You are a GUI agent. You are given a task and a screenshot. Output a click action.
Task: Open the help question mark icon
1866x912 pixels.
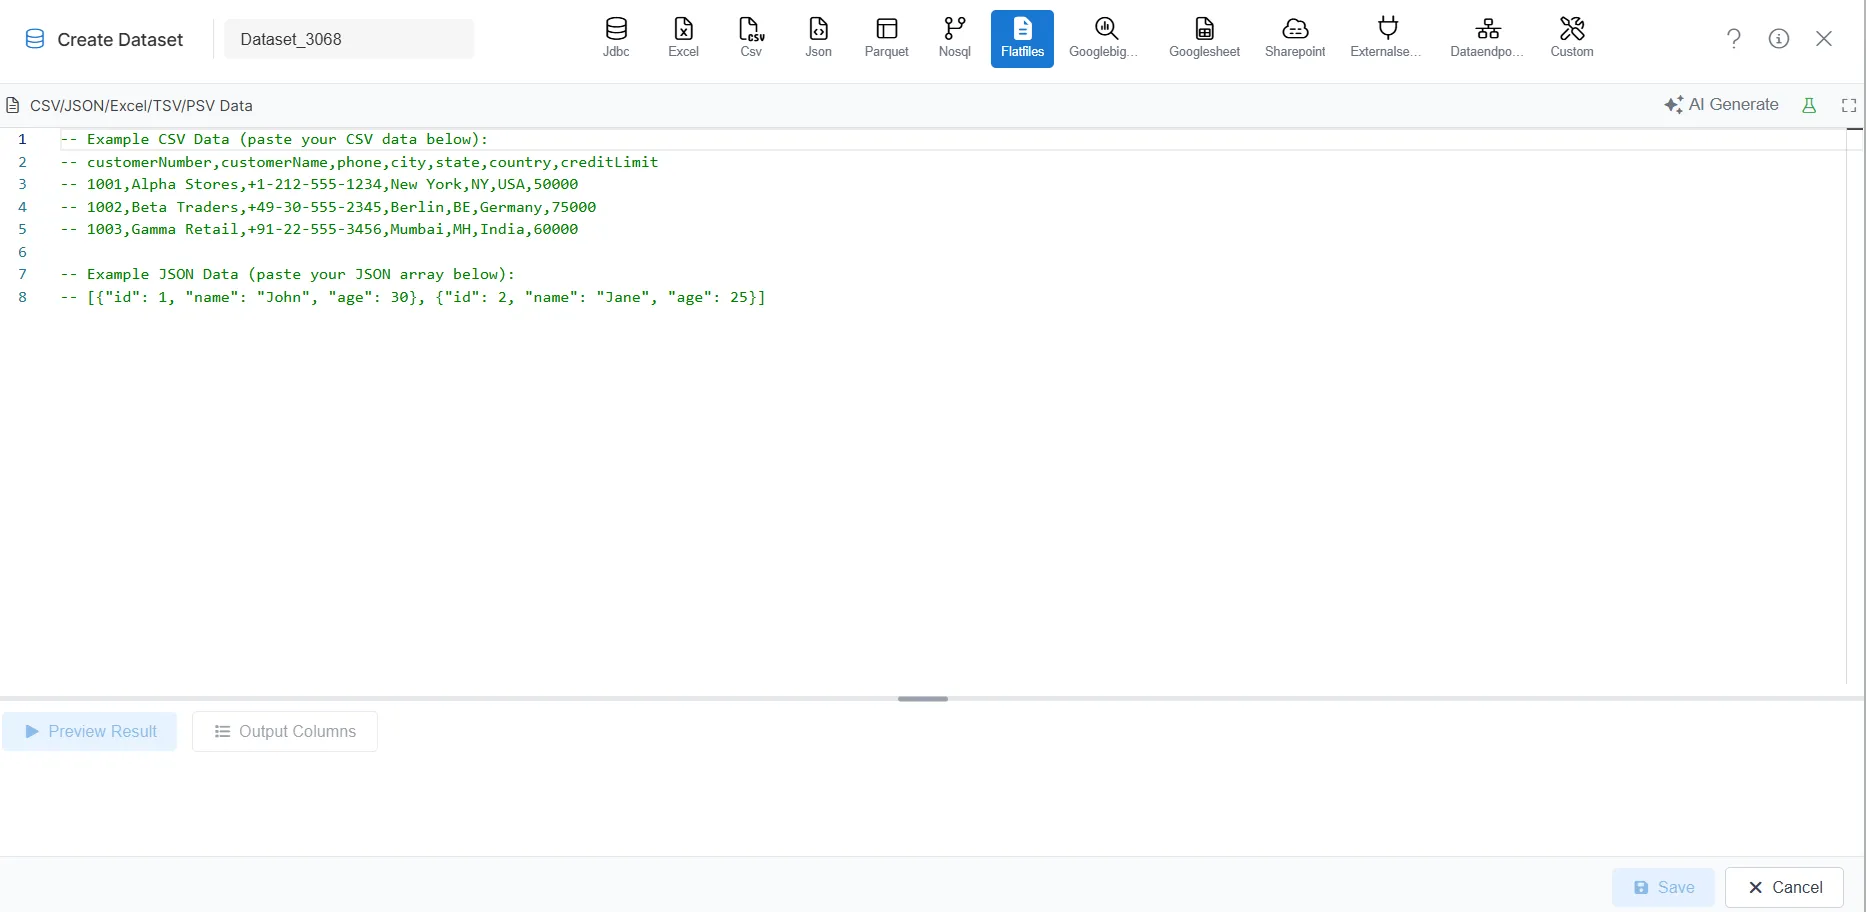click(1734, 38)
